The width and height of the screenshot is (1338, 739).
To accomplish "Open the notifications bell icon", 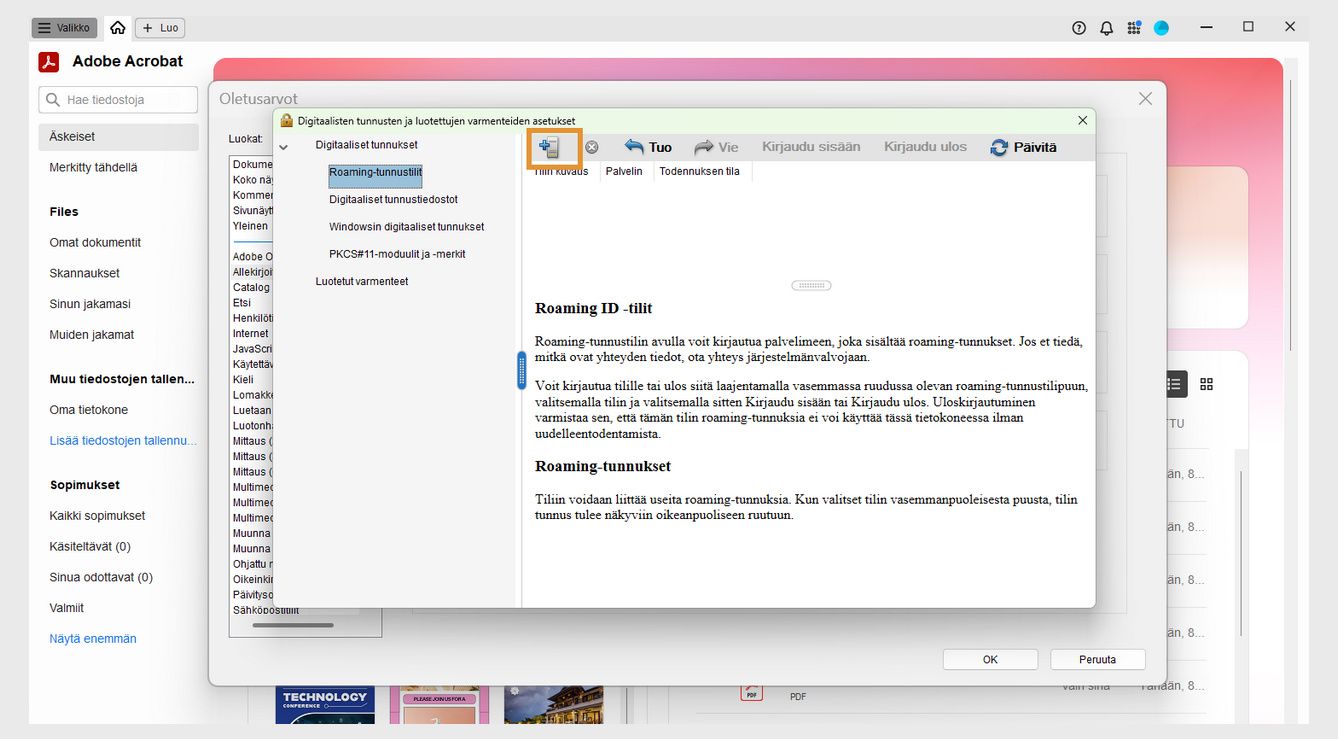I will coord(1106,28).
